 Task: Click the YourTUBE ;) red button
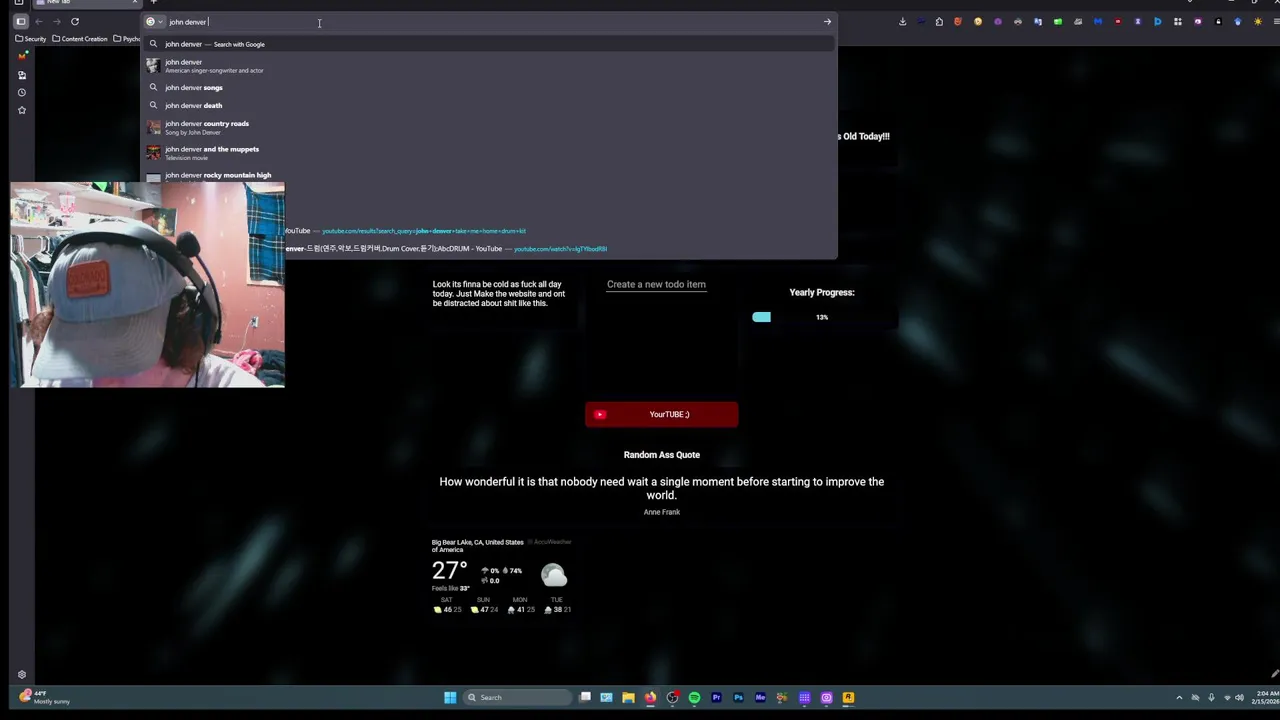click(x=662, y=415)
